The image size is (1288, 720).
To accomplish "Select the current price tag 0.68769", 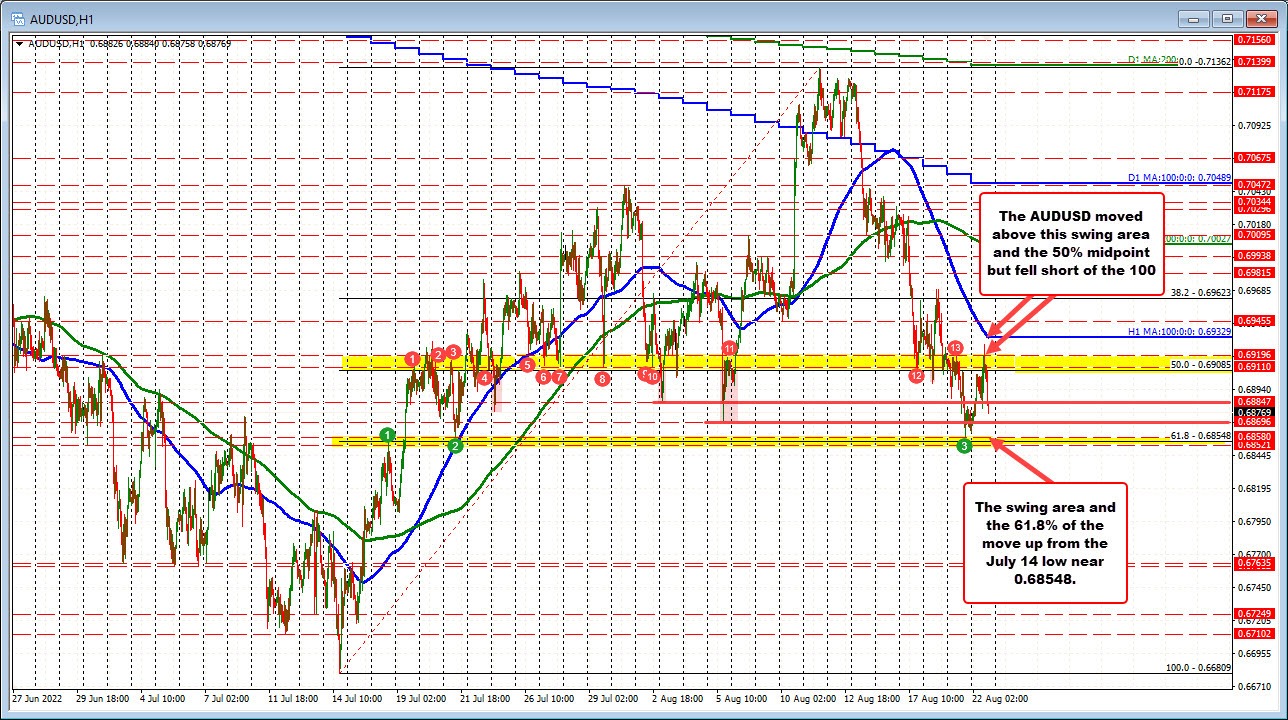I will point(1254,412).
